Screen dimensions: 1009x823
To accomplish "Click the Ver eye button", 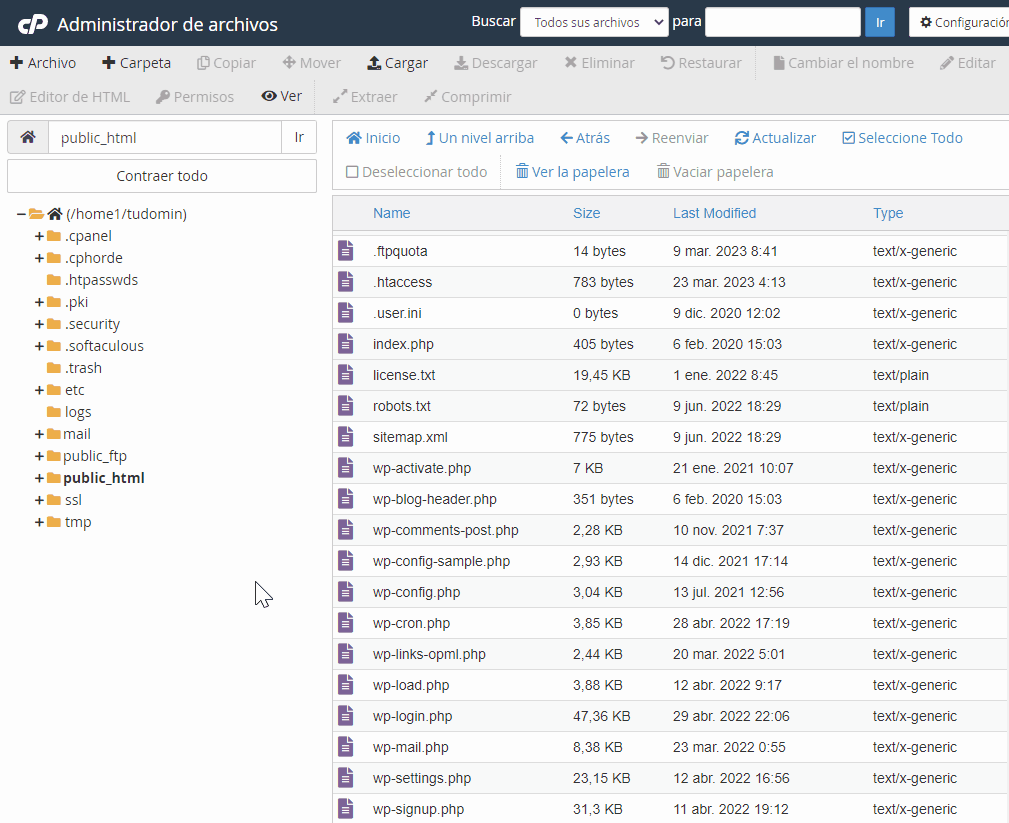I will click(281, 97).
